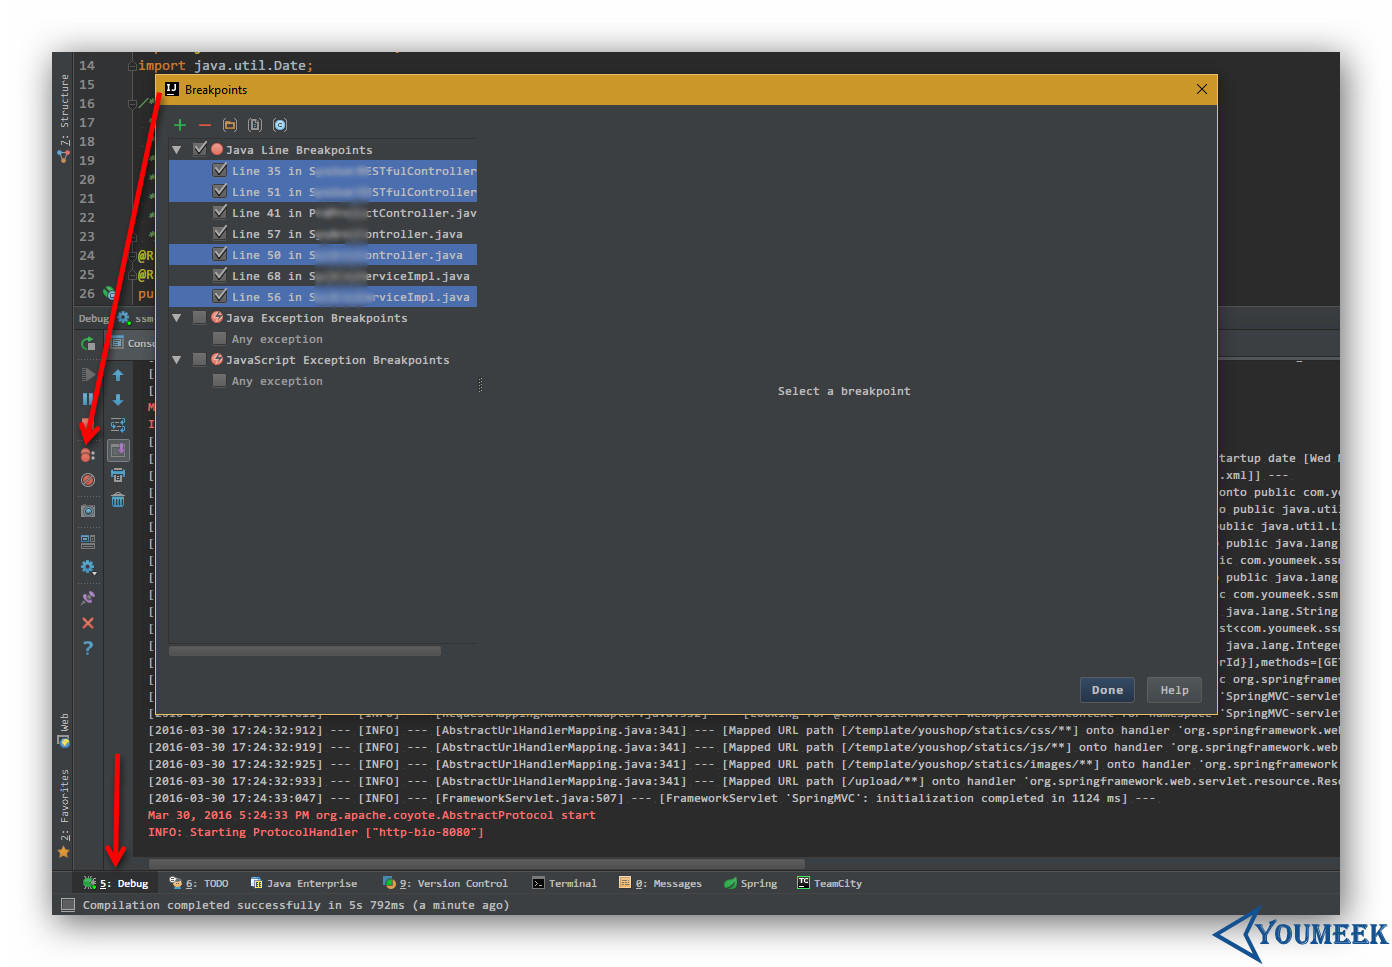Switch to the Terminal tool window tab
Viewport: 1392px width, 967px height.
(564, 883)
